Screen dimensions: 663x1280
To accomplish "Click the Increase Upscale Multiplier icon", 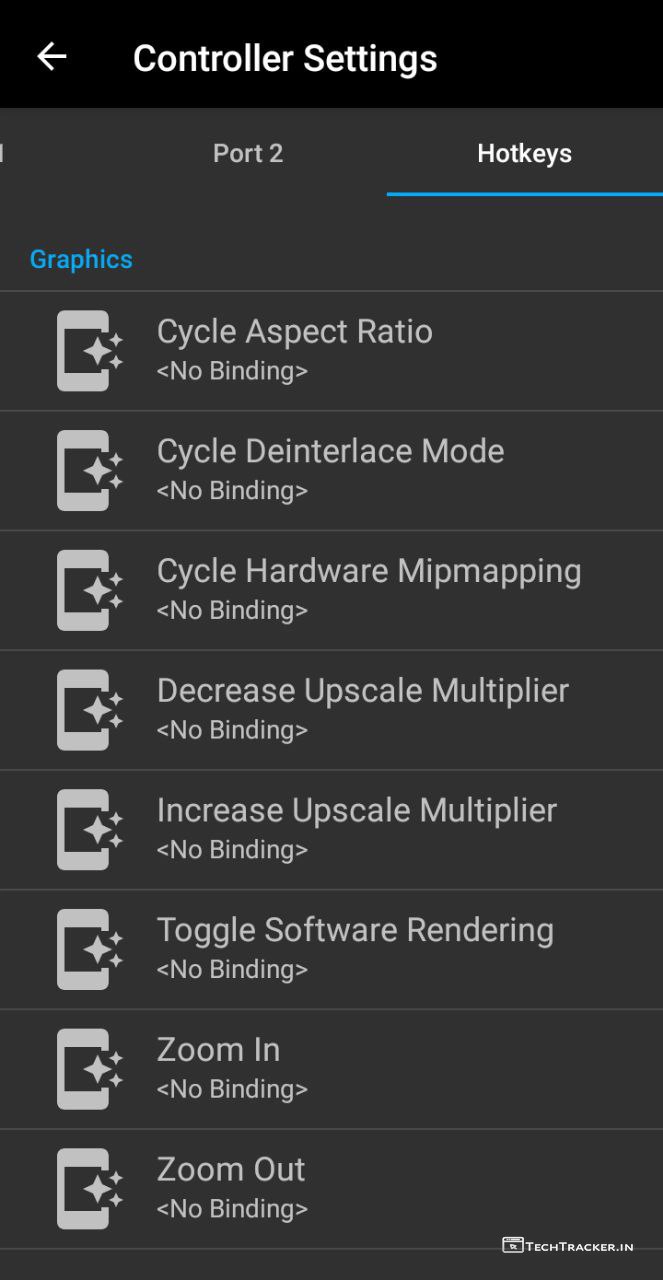I will 89,830.
